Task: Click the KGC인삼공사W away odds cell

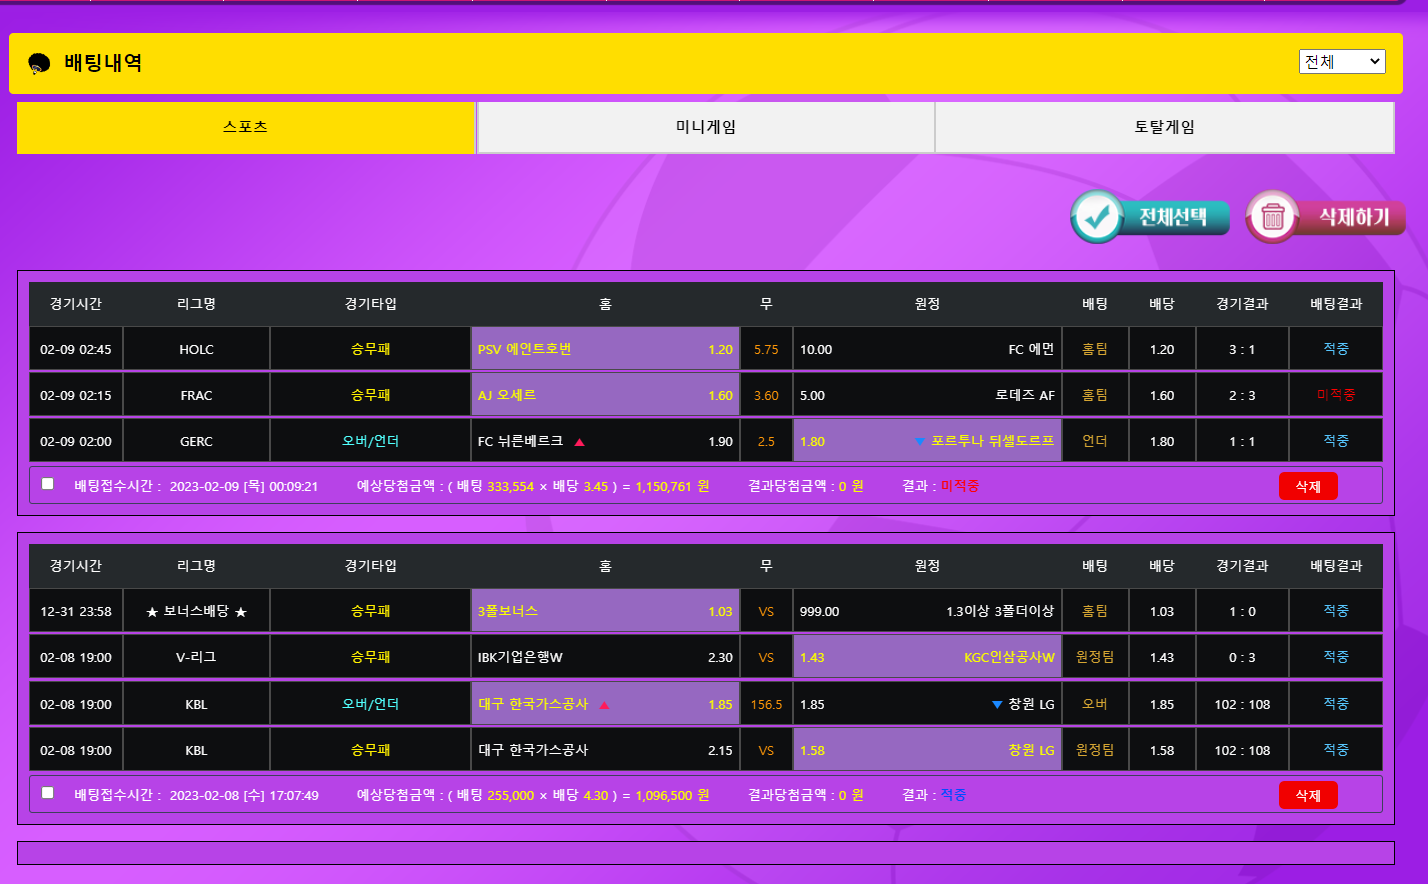Action: coord(927,657)
